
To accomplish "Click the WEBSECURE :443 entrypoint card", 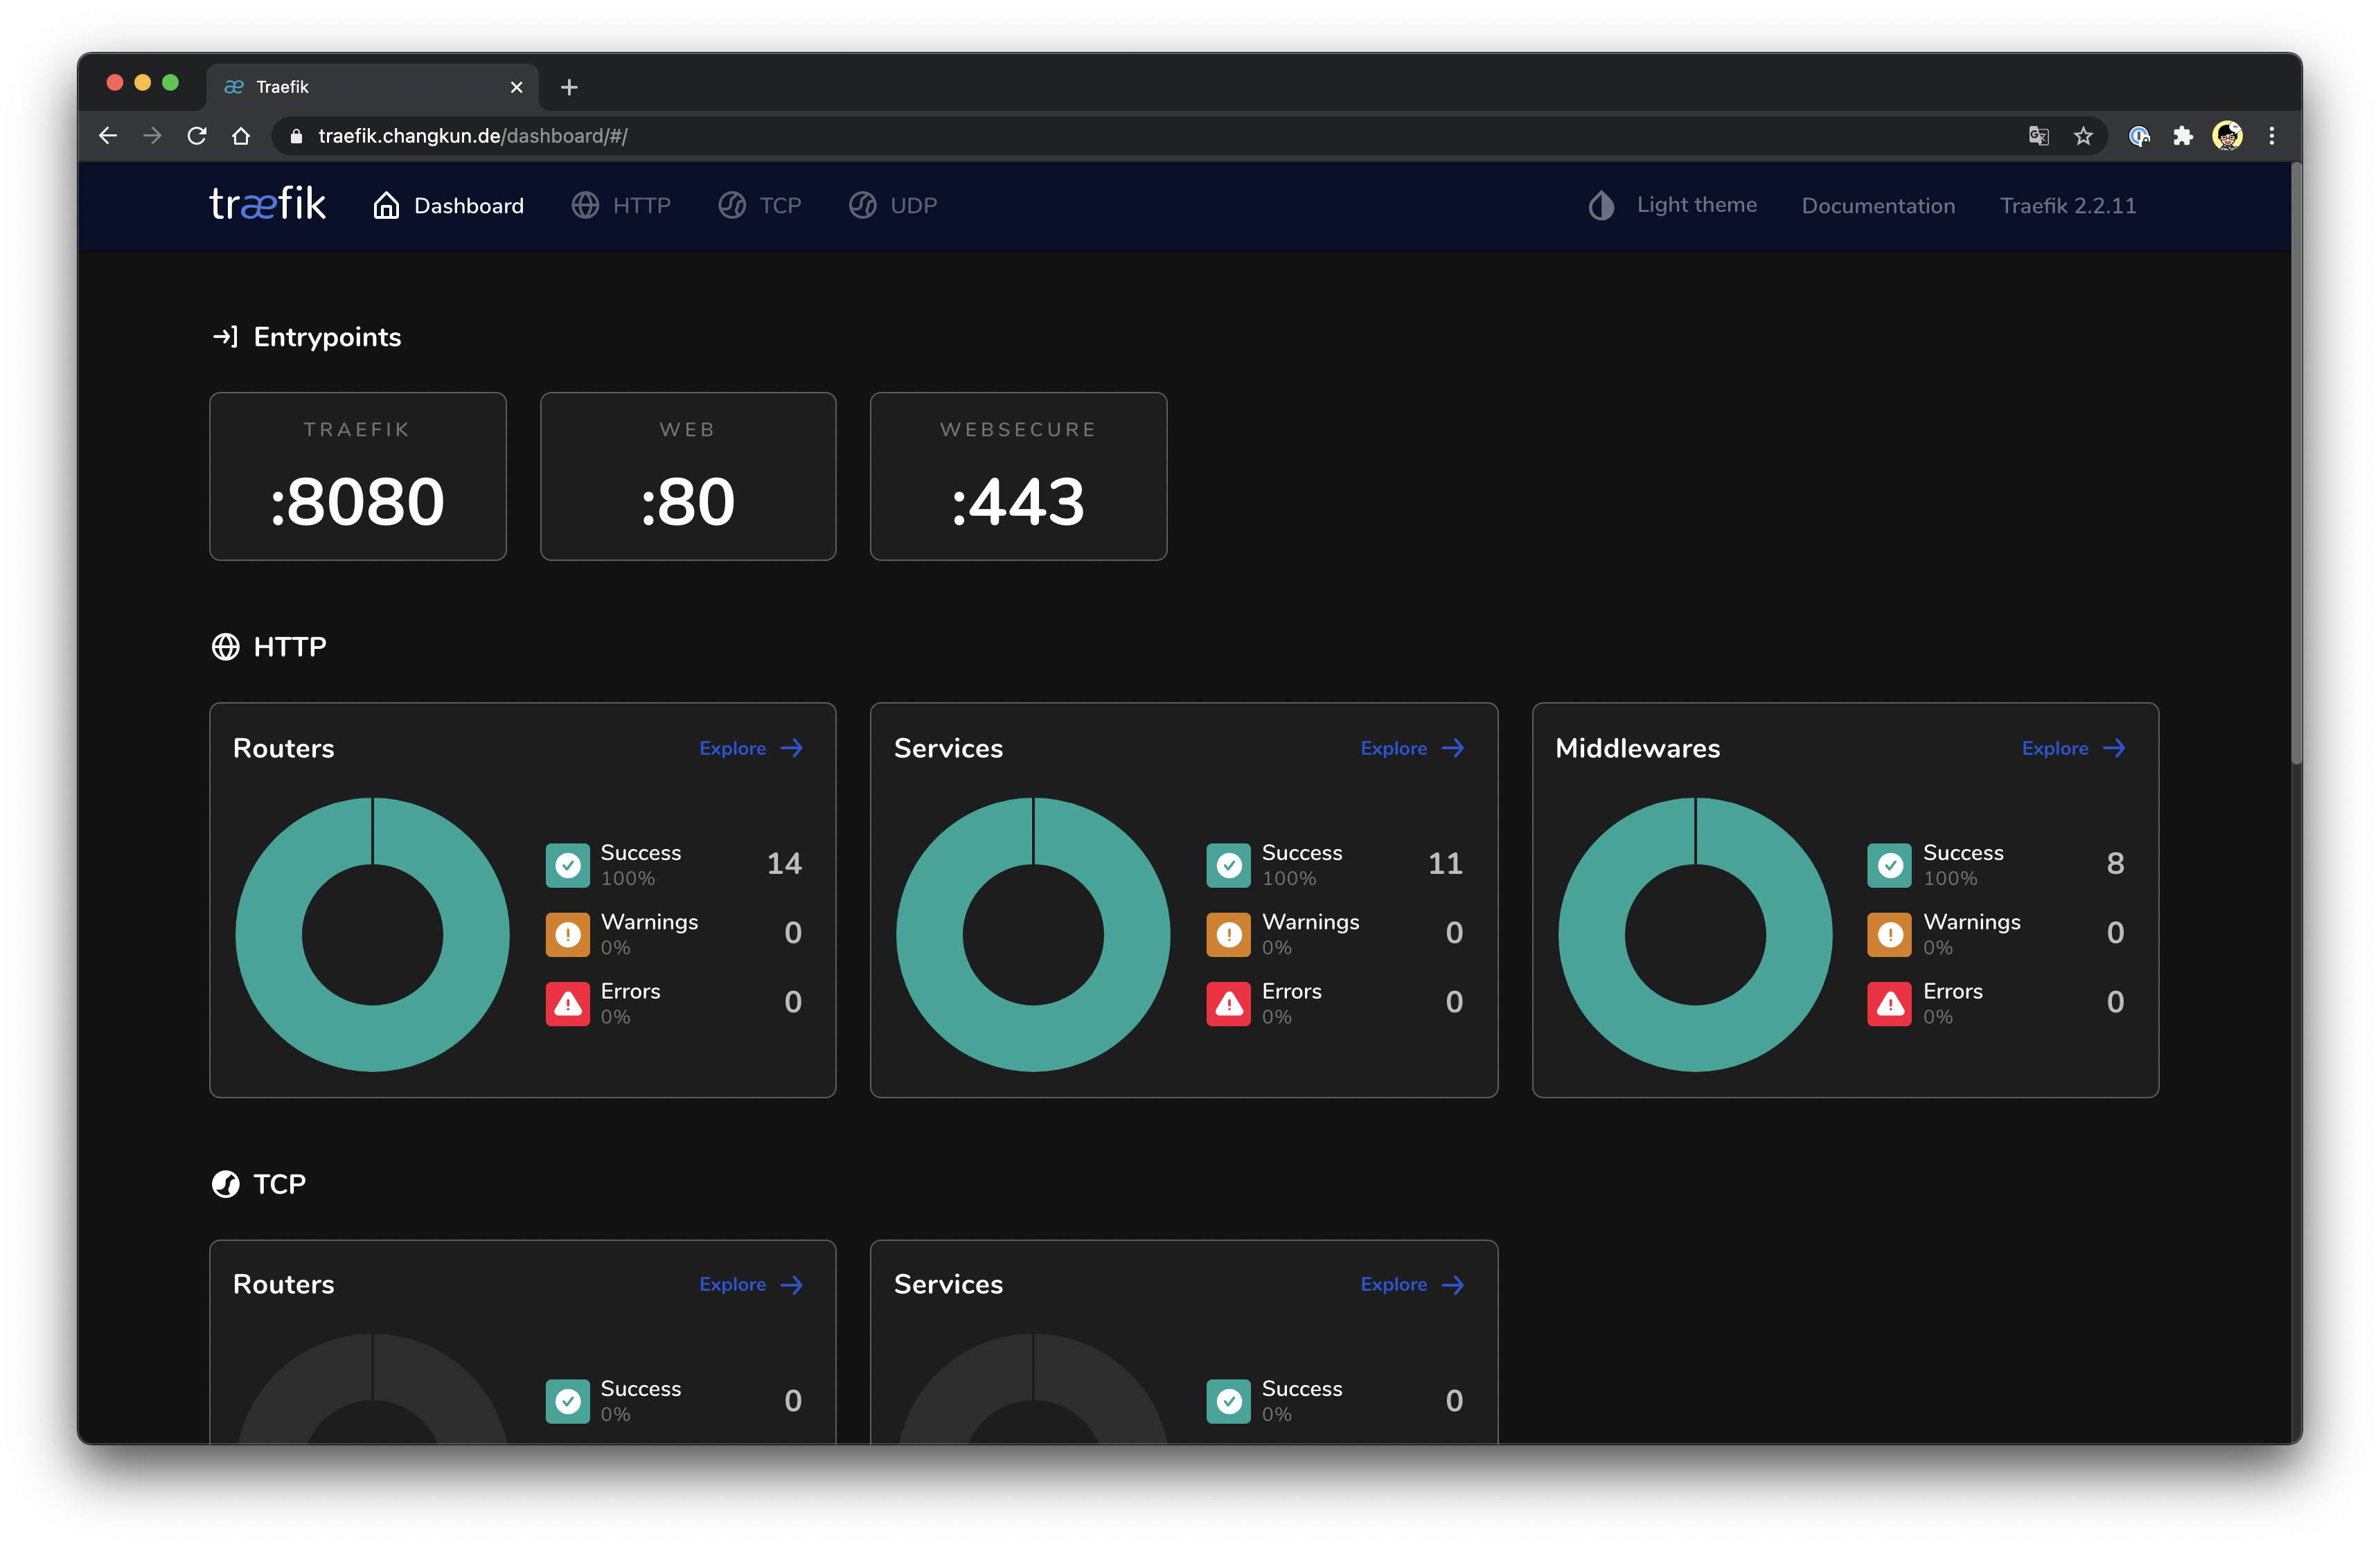I will point(1018,476).
